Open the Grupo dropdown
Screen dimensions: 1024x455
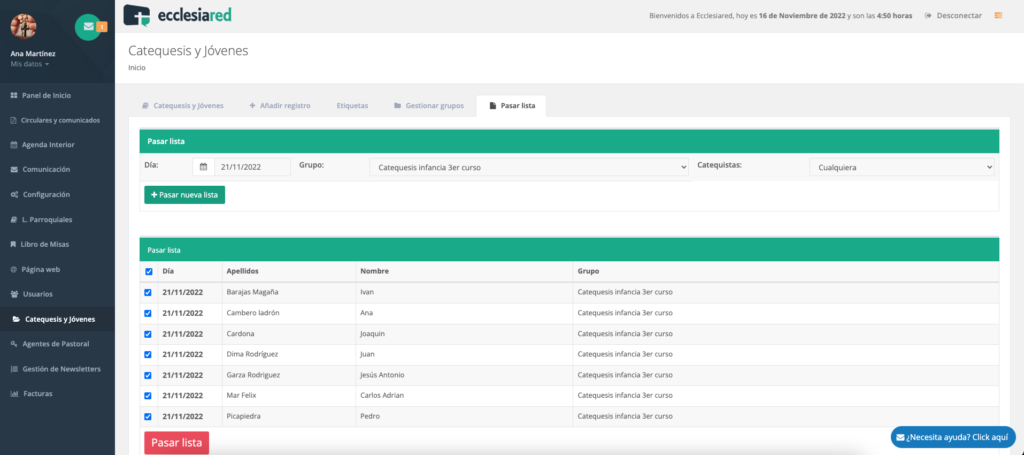529,167
